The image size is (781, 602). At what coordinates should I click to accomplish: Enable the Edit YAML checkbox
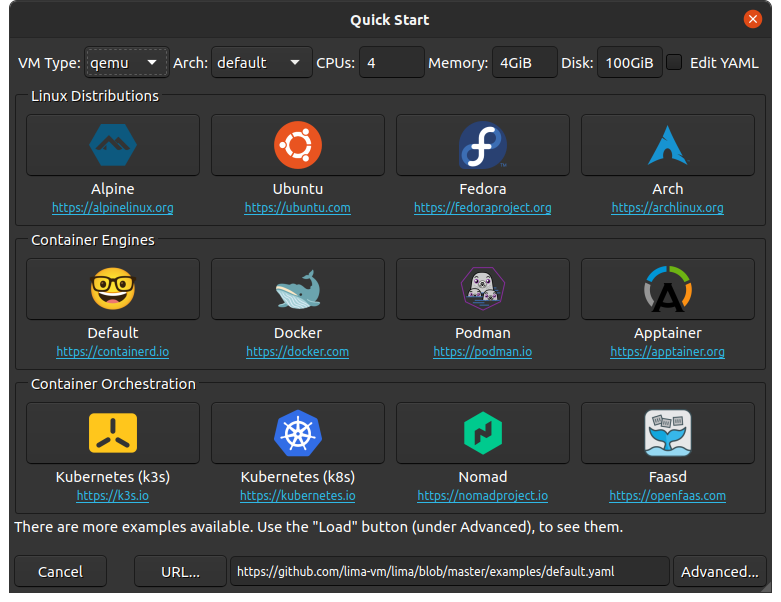pos(674,62)
